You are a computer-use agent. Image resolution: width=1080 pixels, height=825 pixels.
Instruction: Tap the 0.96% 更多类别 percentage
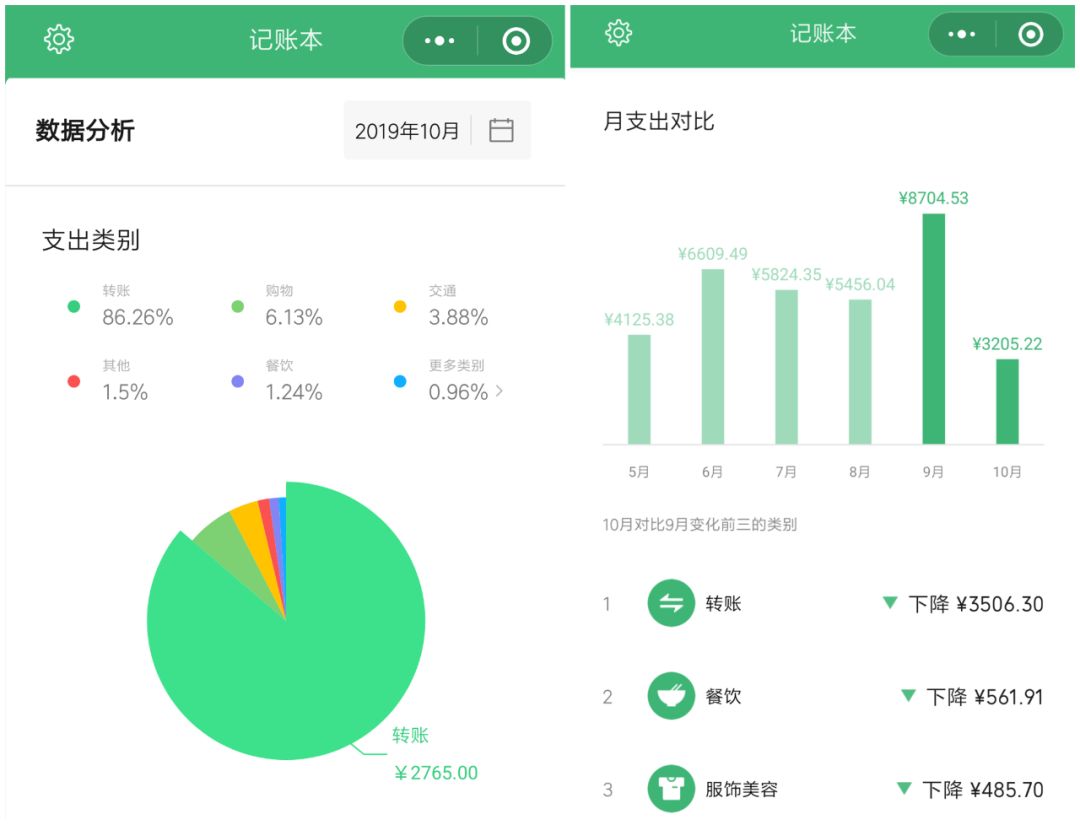(458, 392)
